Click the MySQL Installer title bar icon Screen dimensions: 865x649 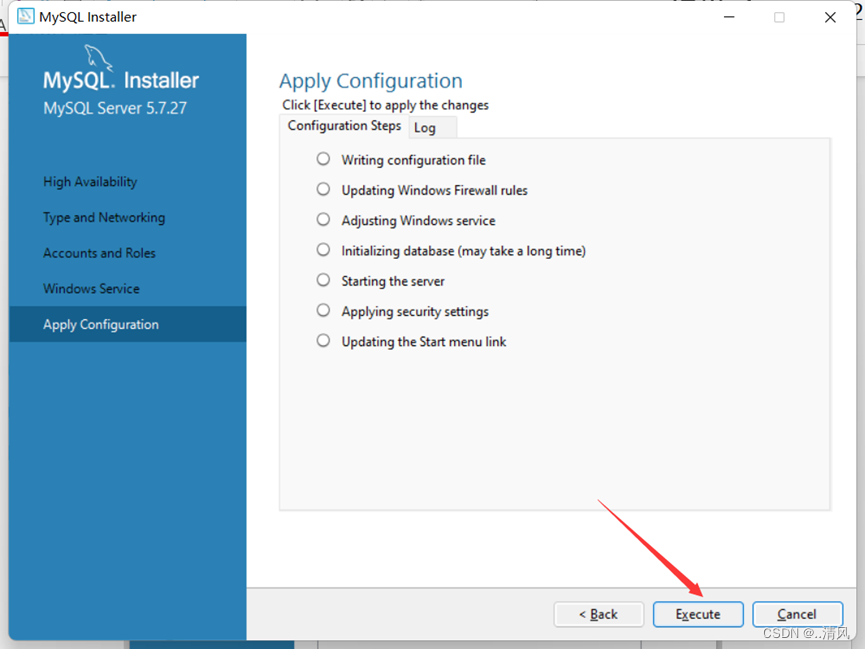[x=25, y=16]
